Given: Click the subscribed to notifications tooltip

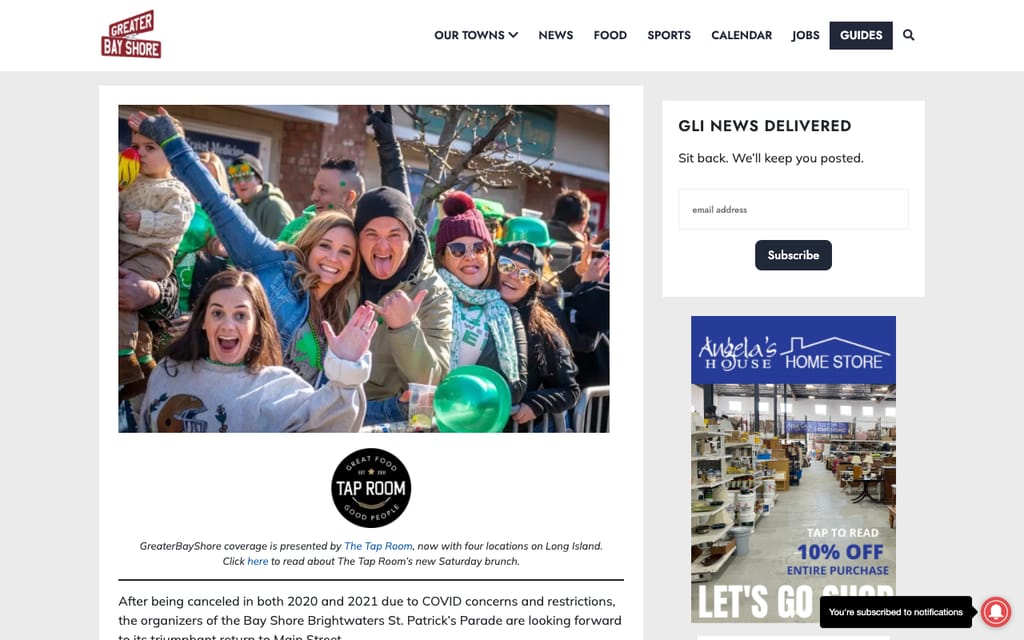Looking at the screenshot, I should [895, 612].
